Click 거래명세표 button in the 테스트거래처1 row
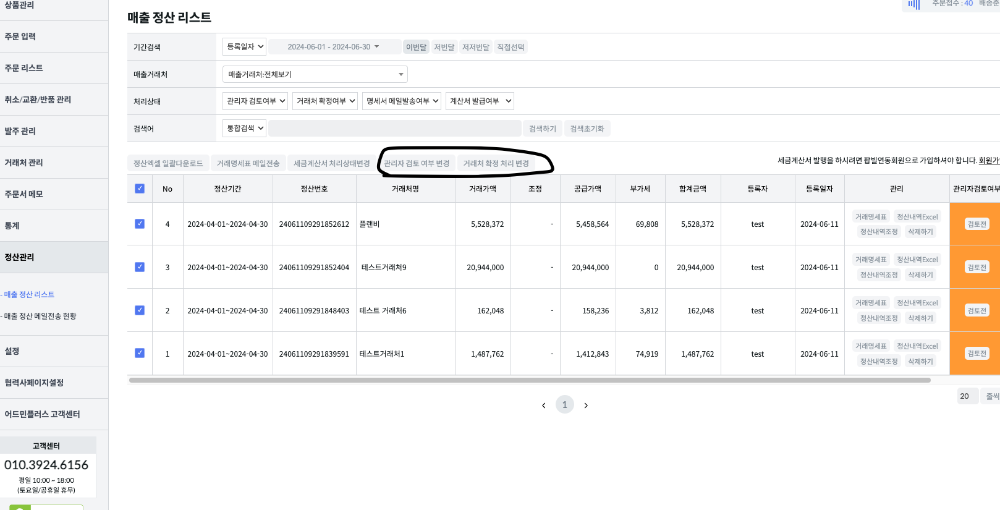Screen dimensions: 1000x510 pyautogui.click(x=871, y=346)
